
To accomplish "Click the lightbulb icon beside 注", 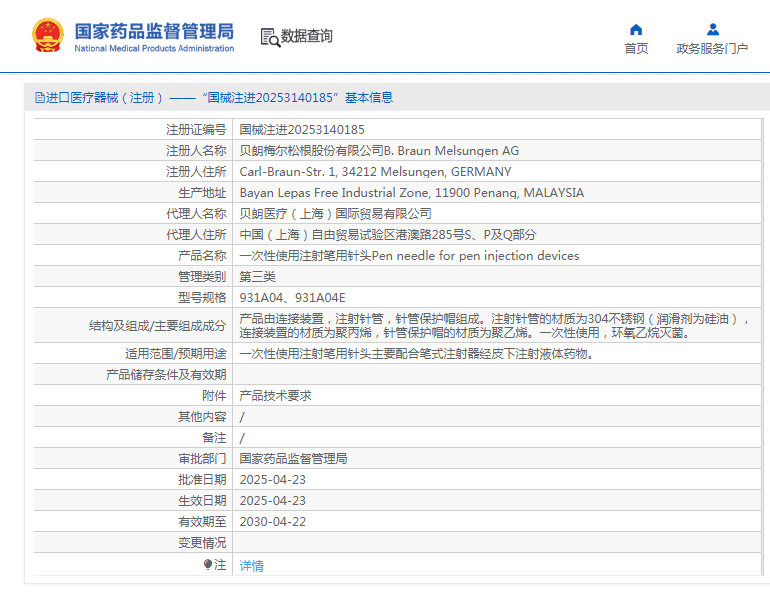I will (x=208, y=565).
